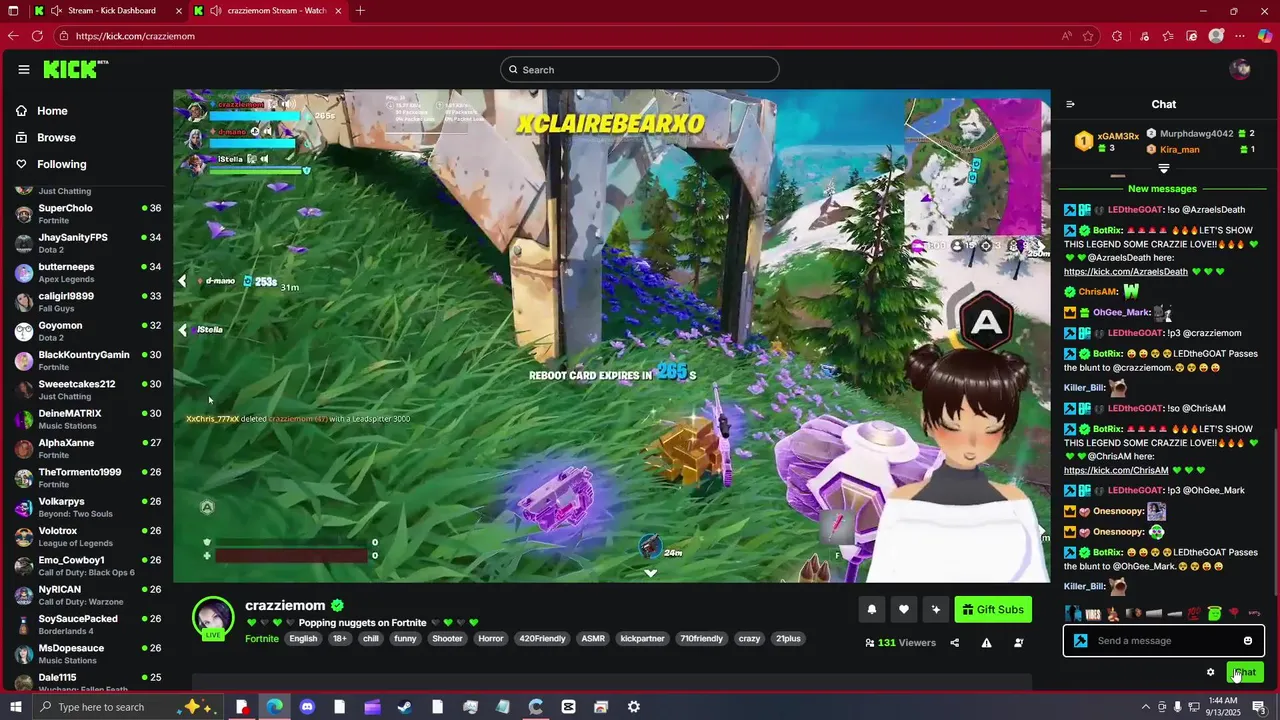Open SuperCholo channel in sidebar

point(88,214)
